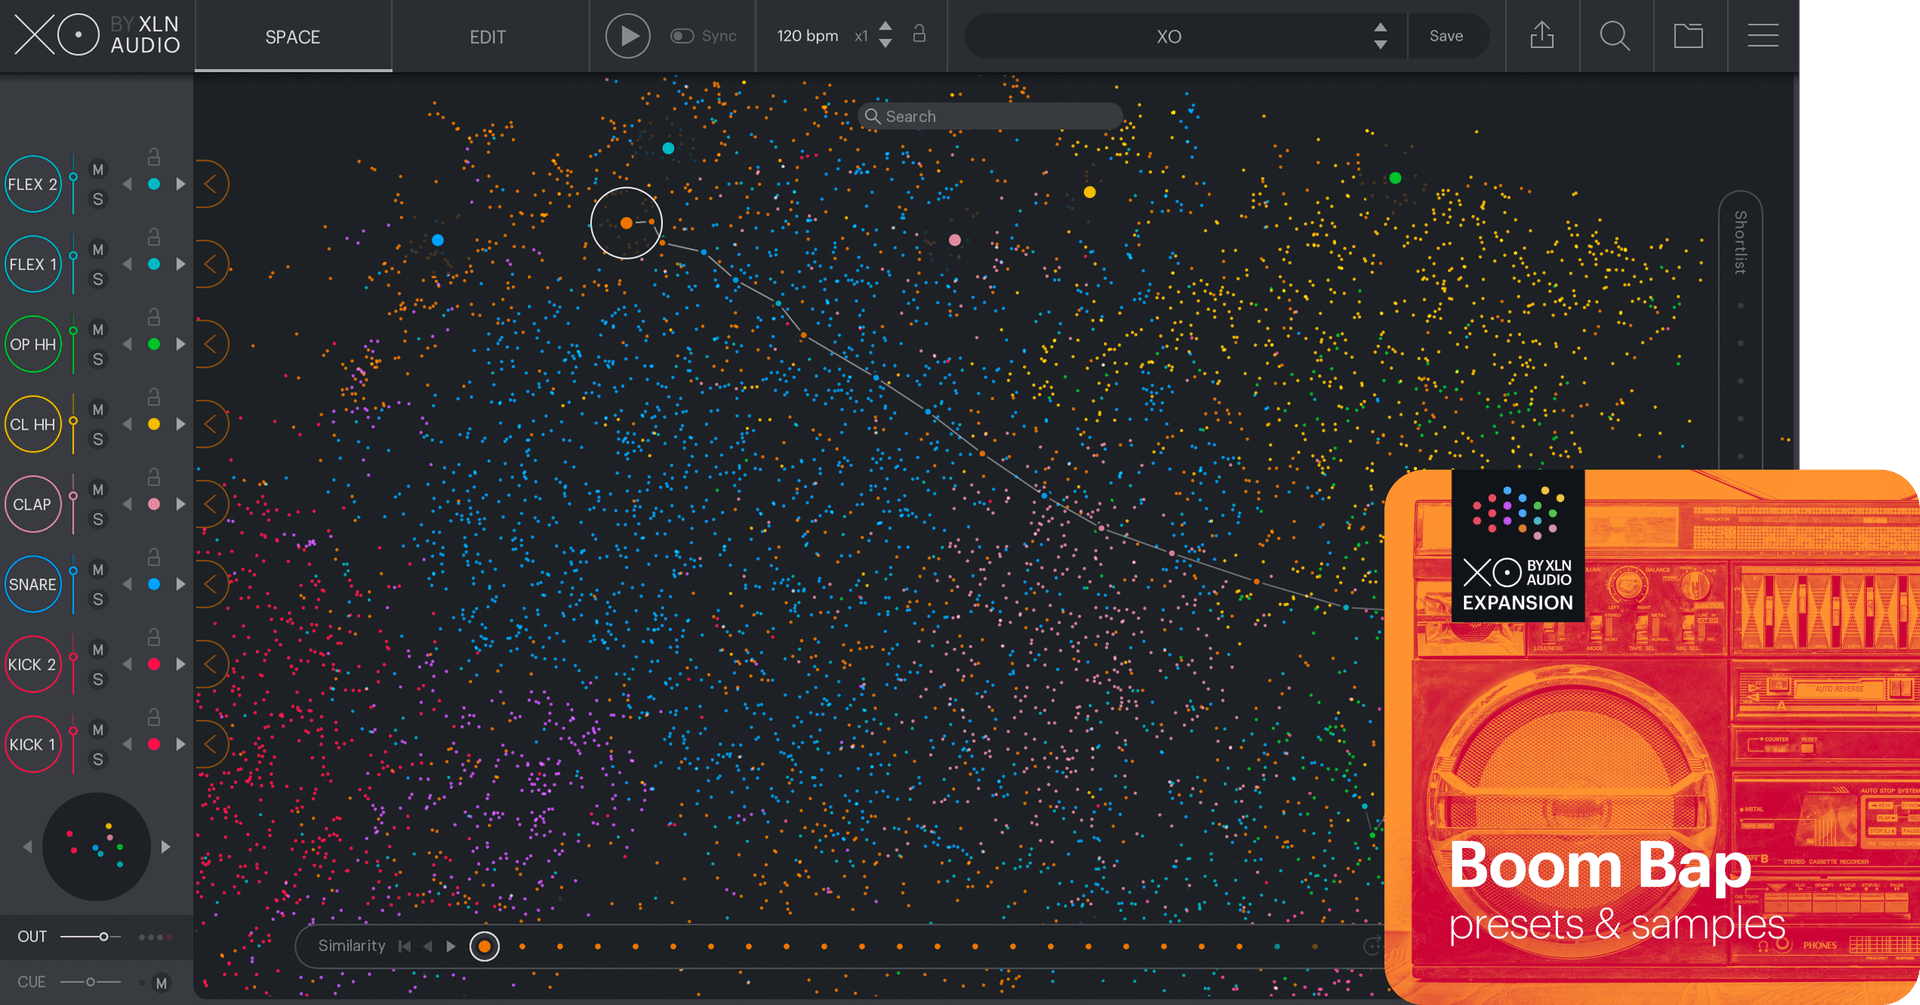Switch to the SPACE tab
The width and height of the screenshot is (1920, 1005).
click(x=293, y=37)
